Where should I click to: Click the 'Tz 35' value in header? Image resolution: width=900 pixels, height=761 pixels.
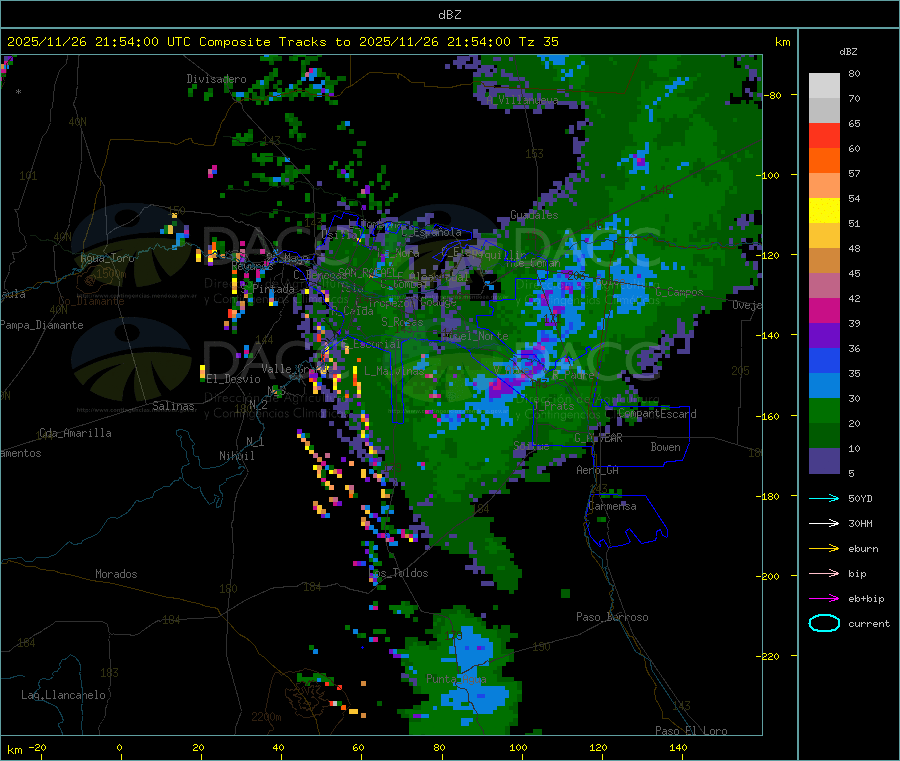coord(538,42)
